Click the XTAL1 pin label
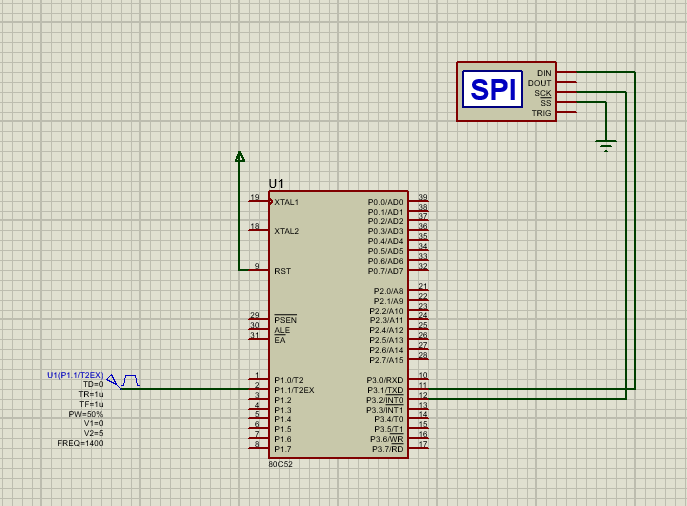Screen dimensions: 687x506 pyautogui.click(x=287, y=202)
